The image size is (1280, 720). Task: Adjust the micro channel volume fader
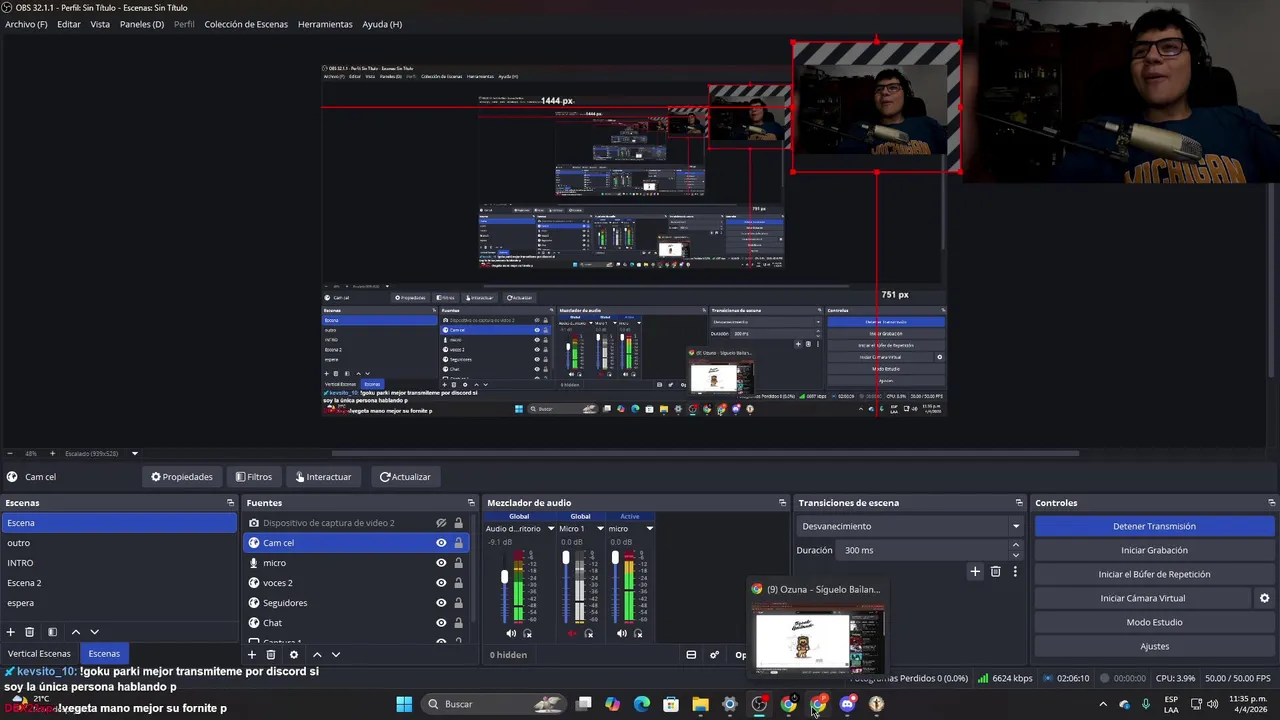(615, 558)
